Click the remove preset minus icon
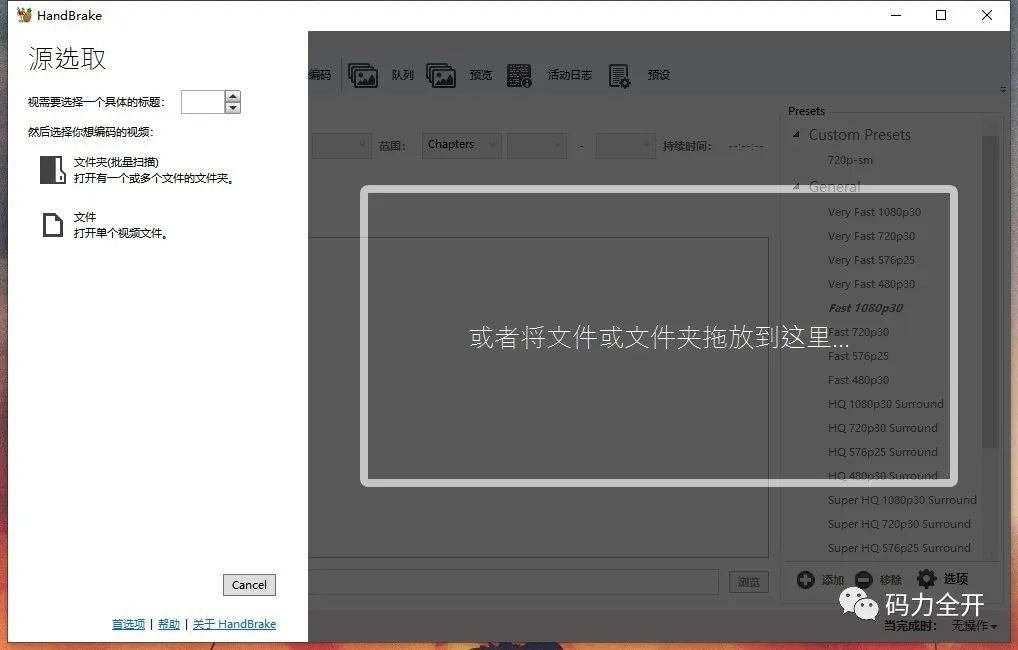Image resolution: width=1018 pixels, height=650 pixels. tap(863, 579)
